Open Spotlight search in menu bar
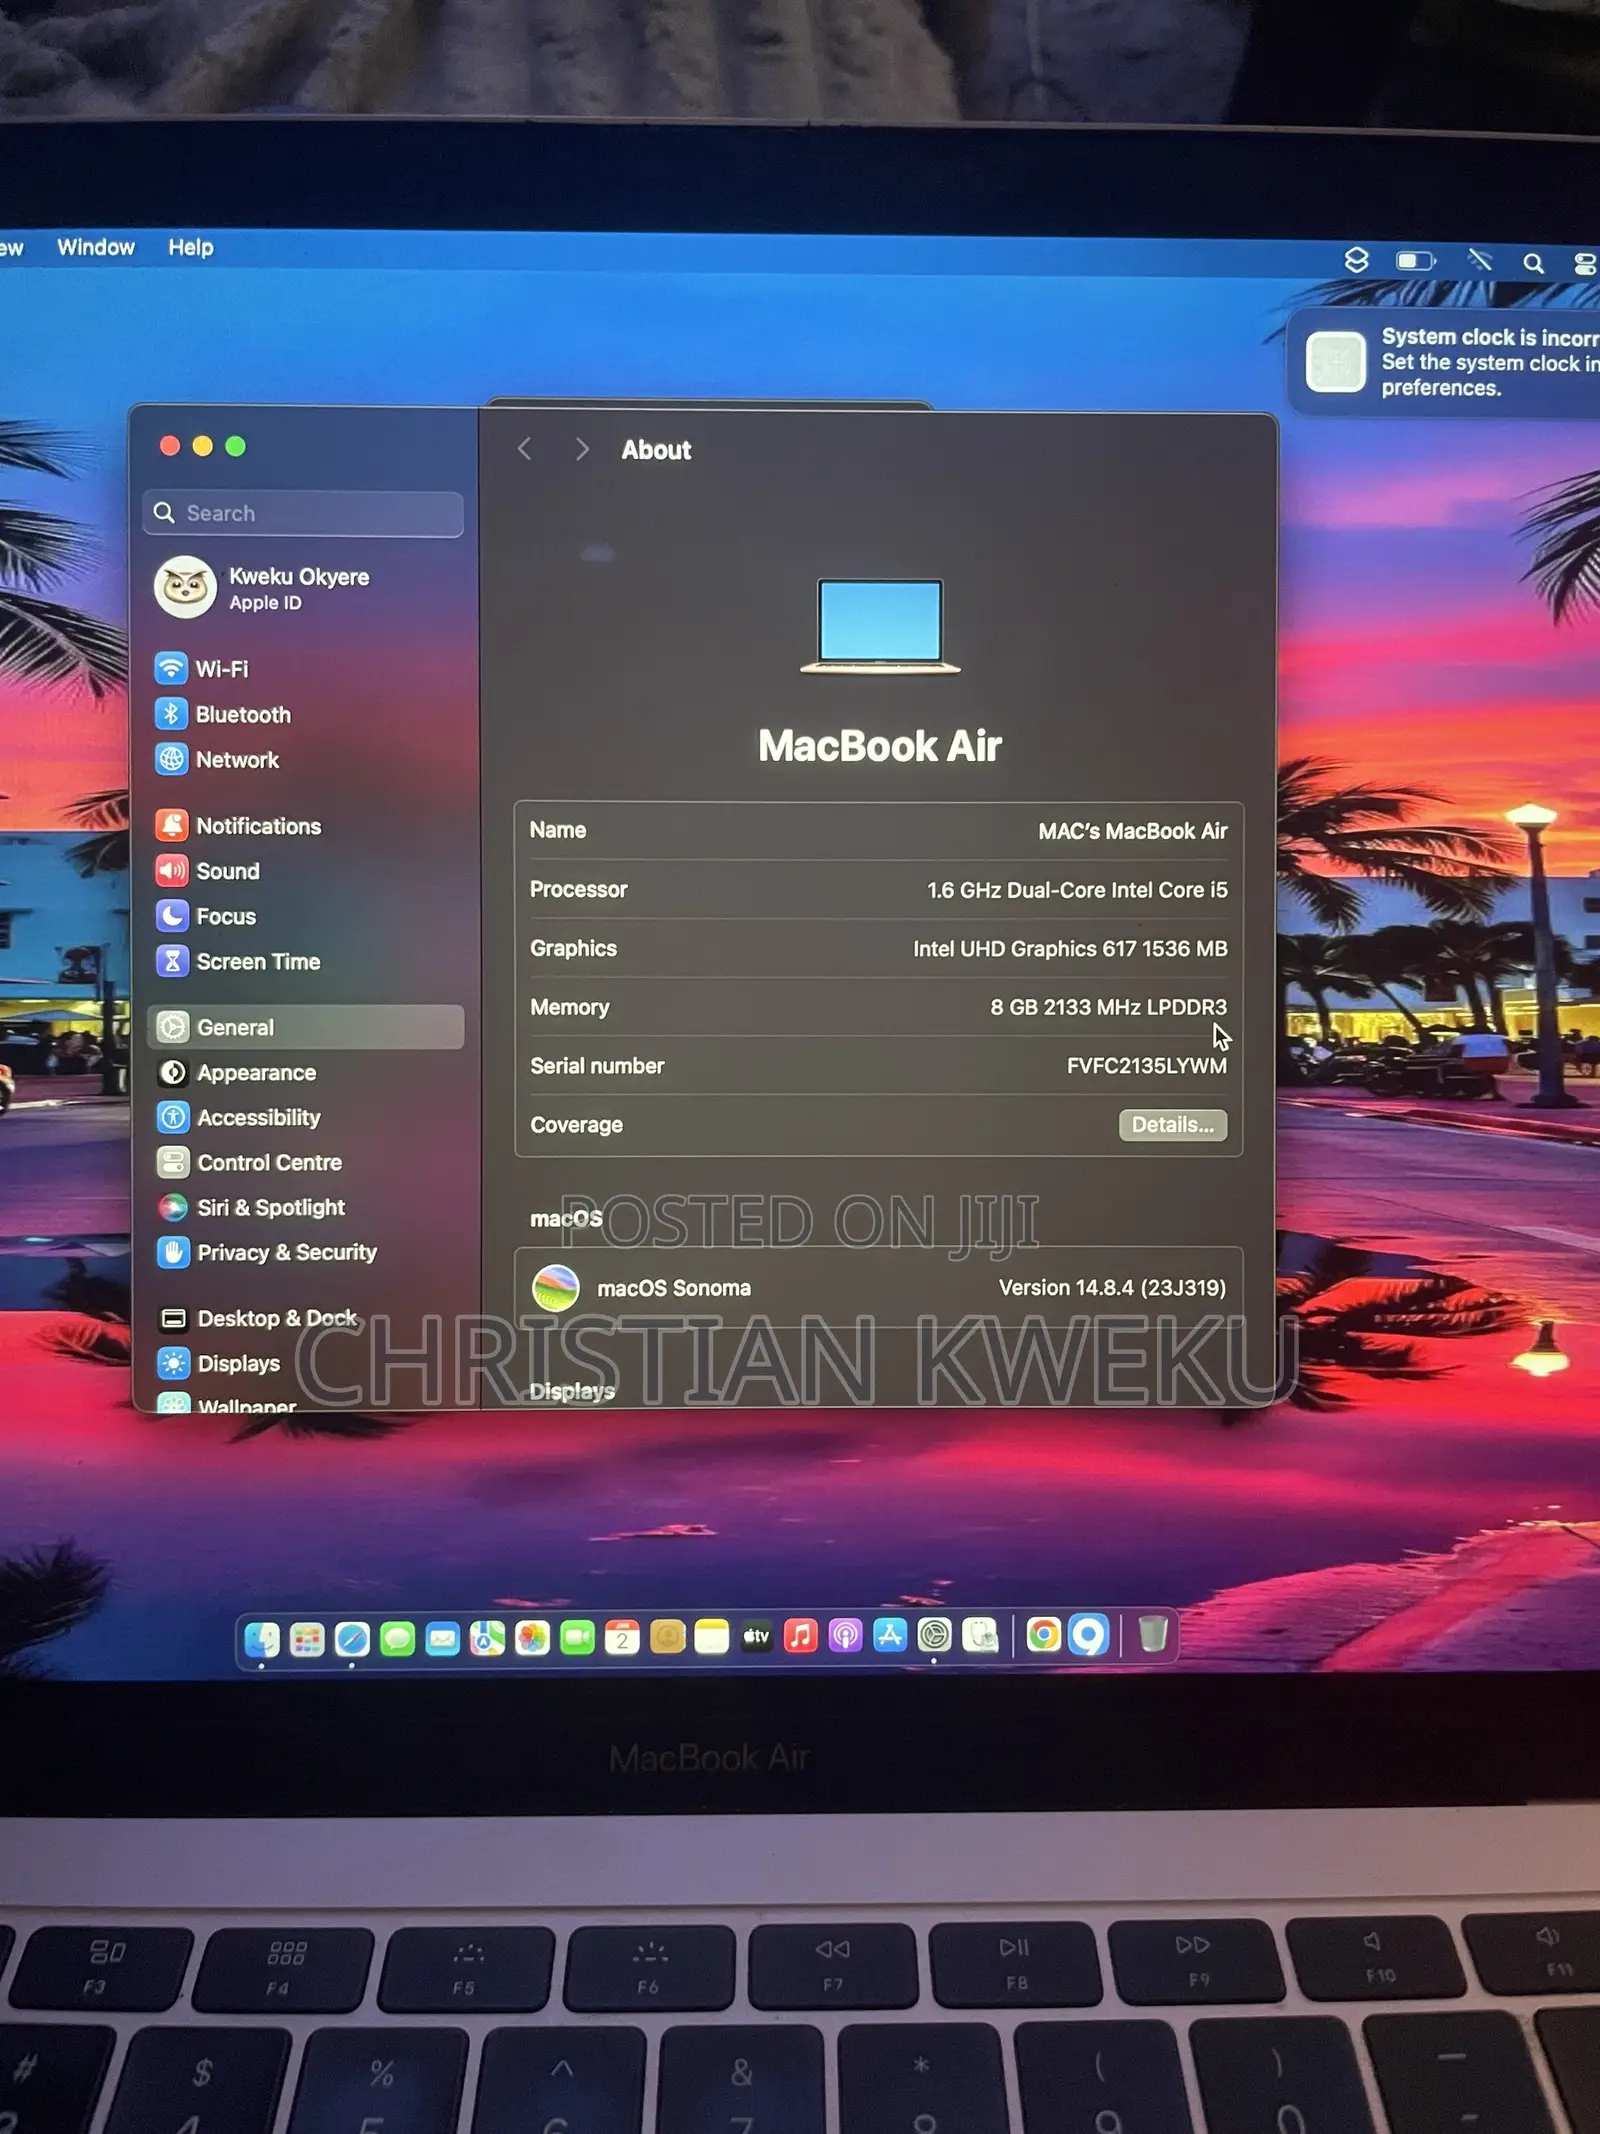This screenshot has height=2134, width=1600. click(x=1533, y=263)
